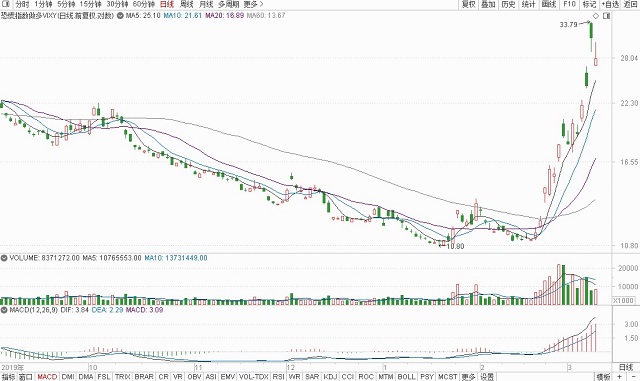Select the 1分钟 period
Screen dimensions: 640x381
click(x=43, y=4)
